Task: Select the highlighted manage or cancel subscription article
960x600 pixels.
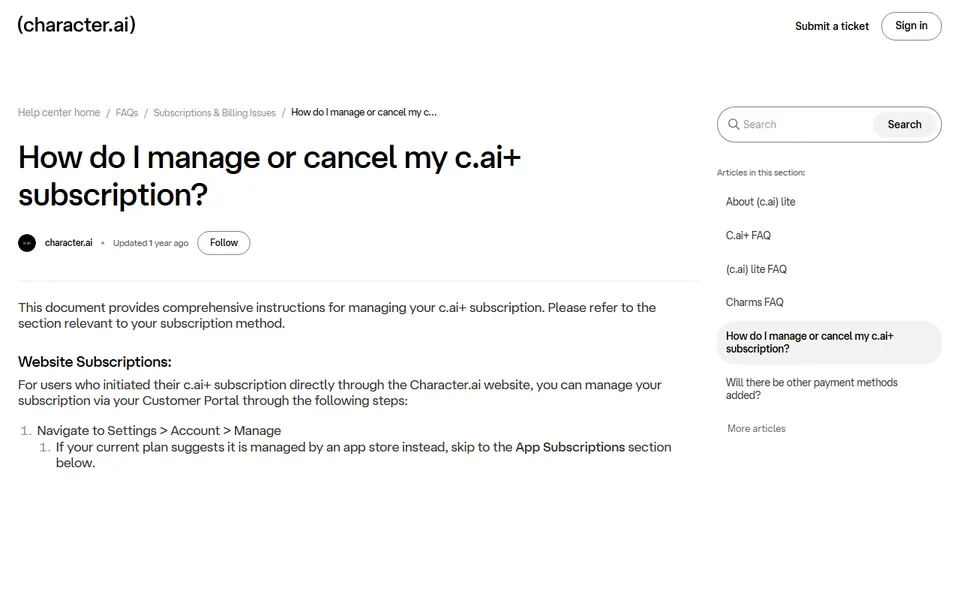Action: (829, 343)
